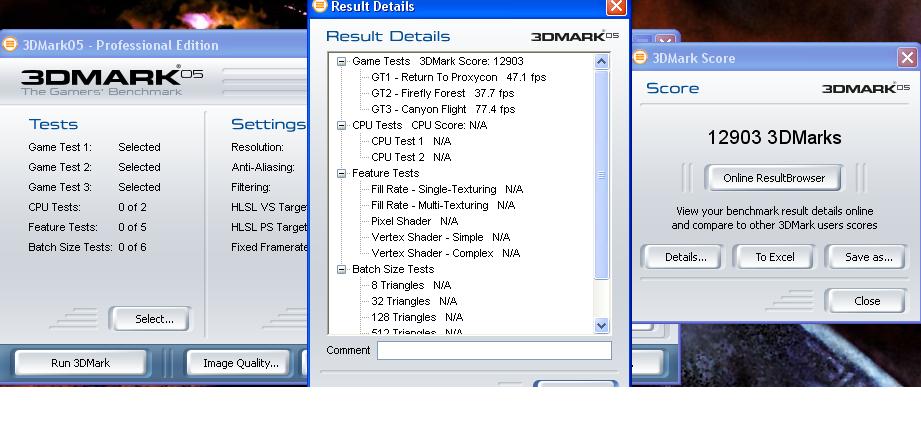Select the 128 Triangles row
The image size is (921, 427).
pos(417,317)
